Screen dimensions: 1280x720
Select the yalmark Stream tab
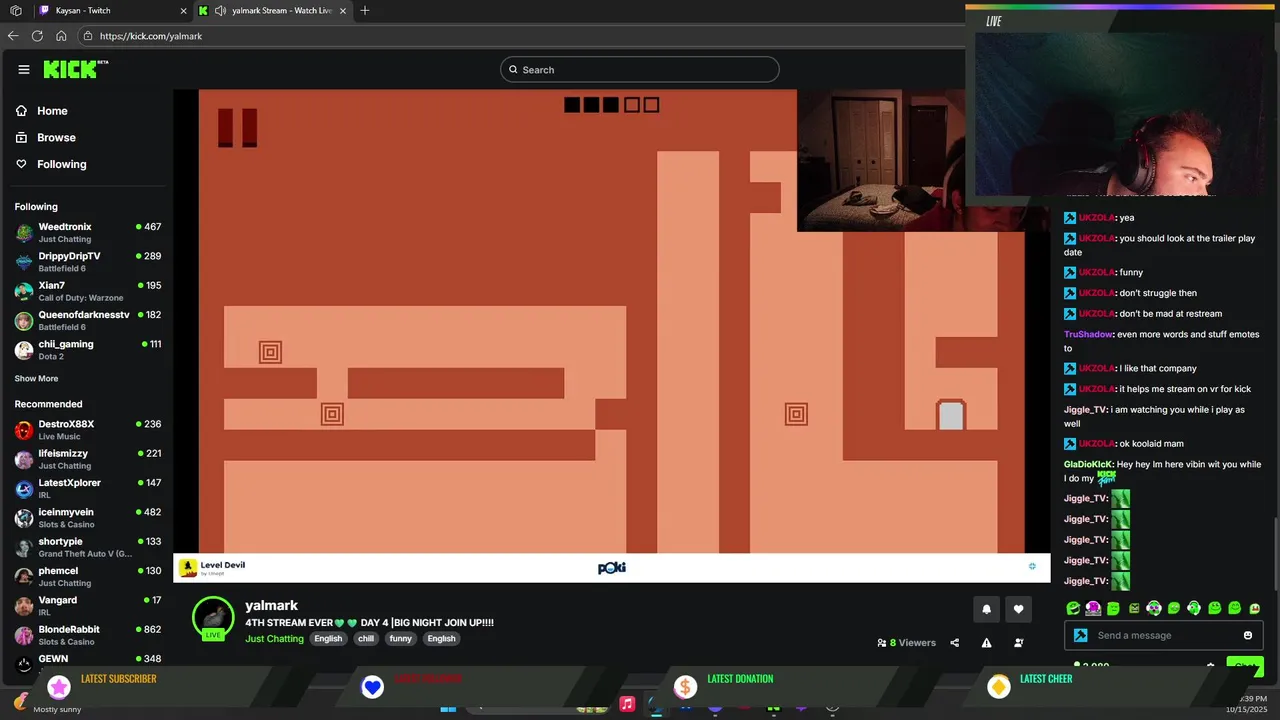[273, 11]
